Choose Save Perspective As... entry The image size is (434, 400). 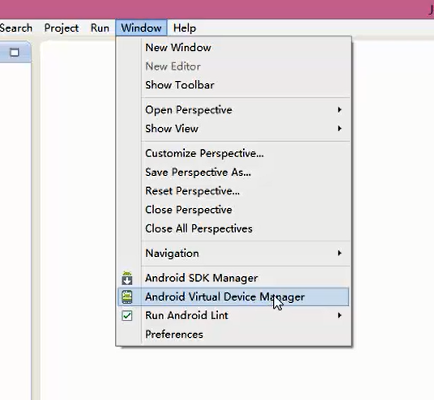[233, 172]
